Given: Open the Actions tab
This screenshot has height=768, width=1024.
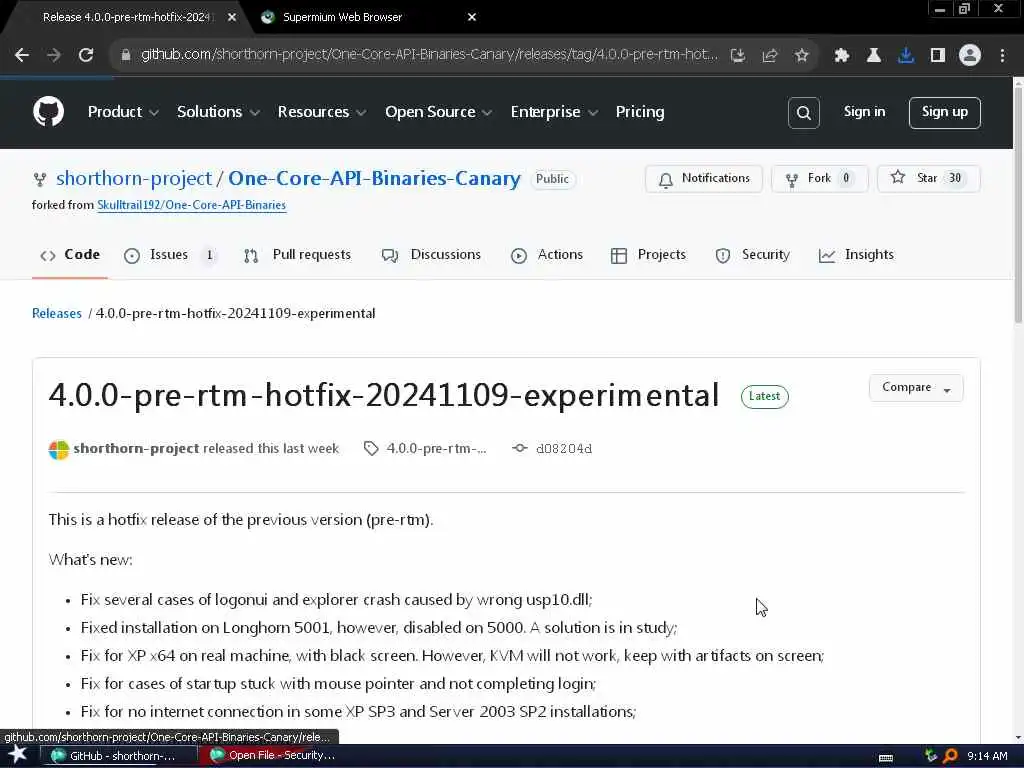Looking at the screenshot, I should tap(547, 255).
